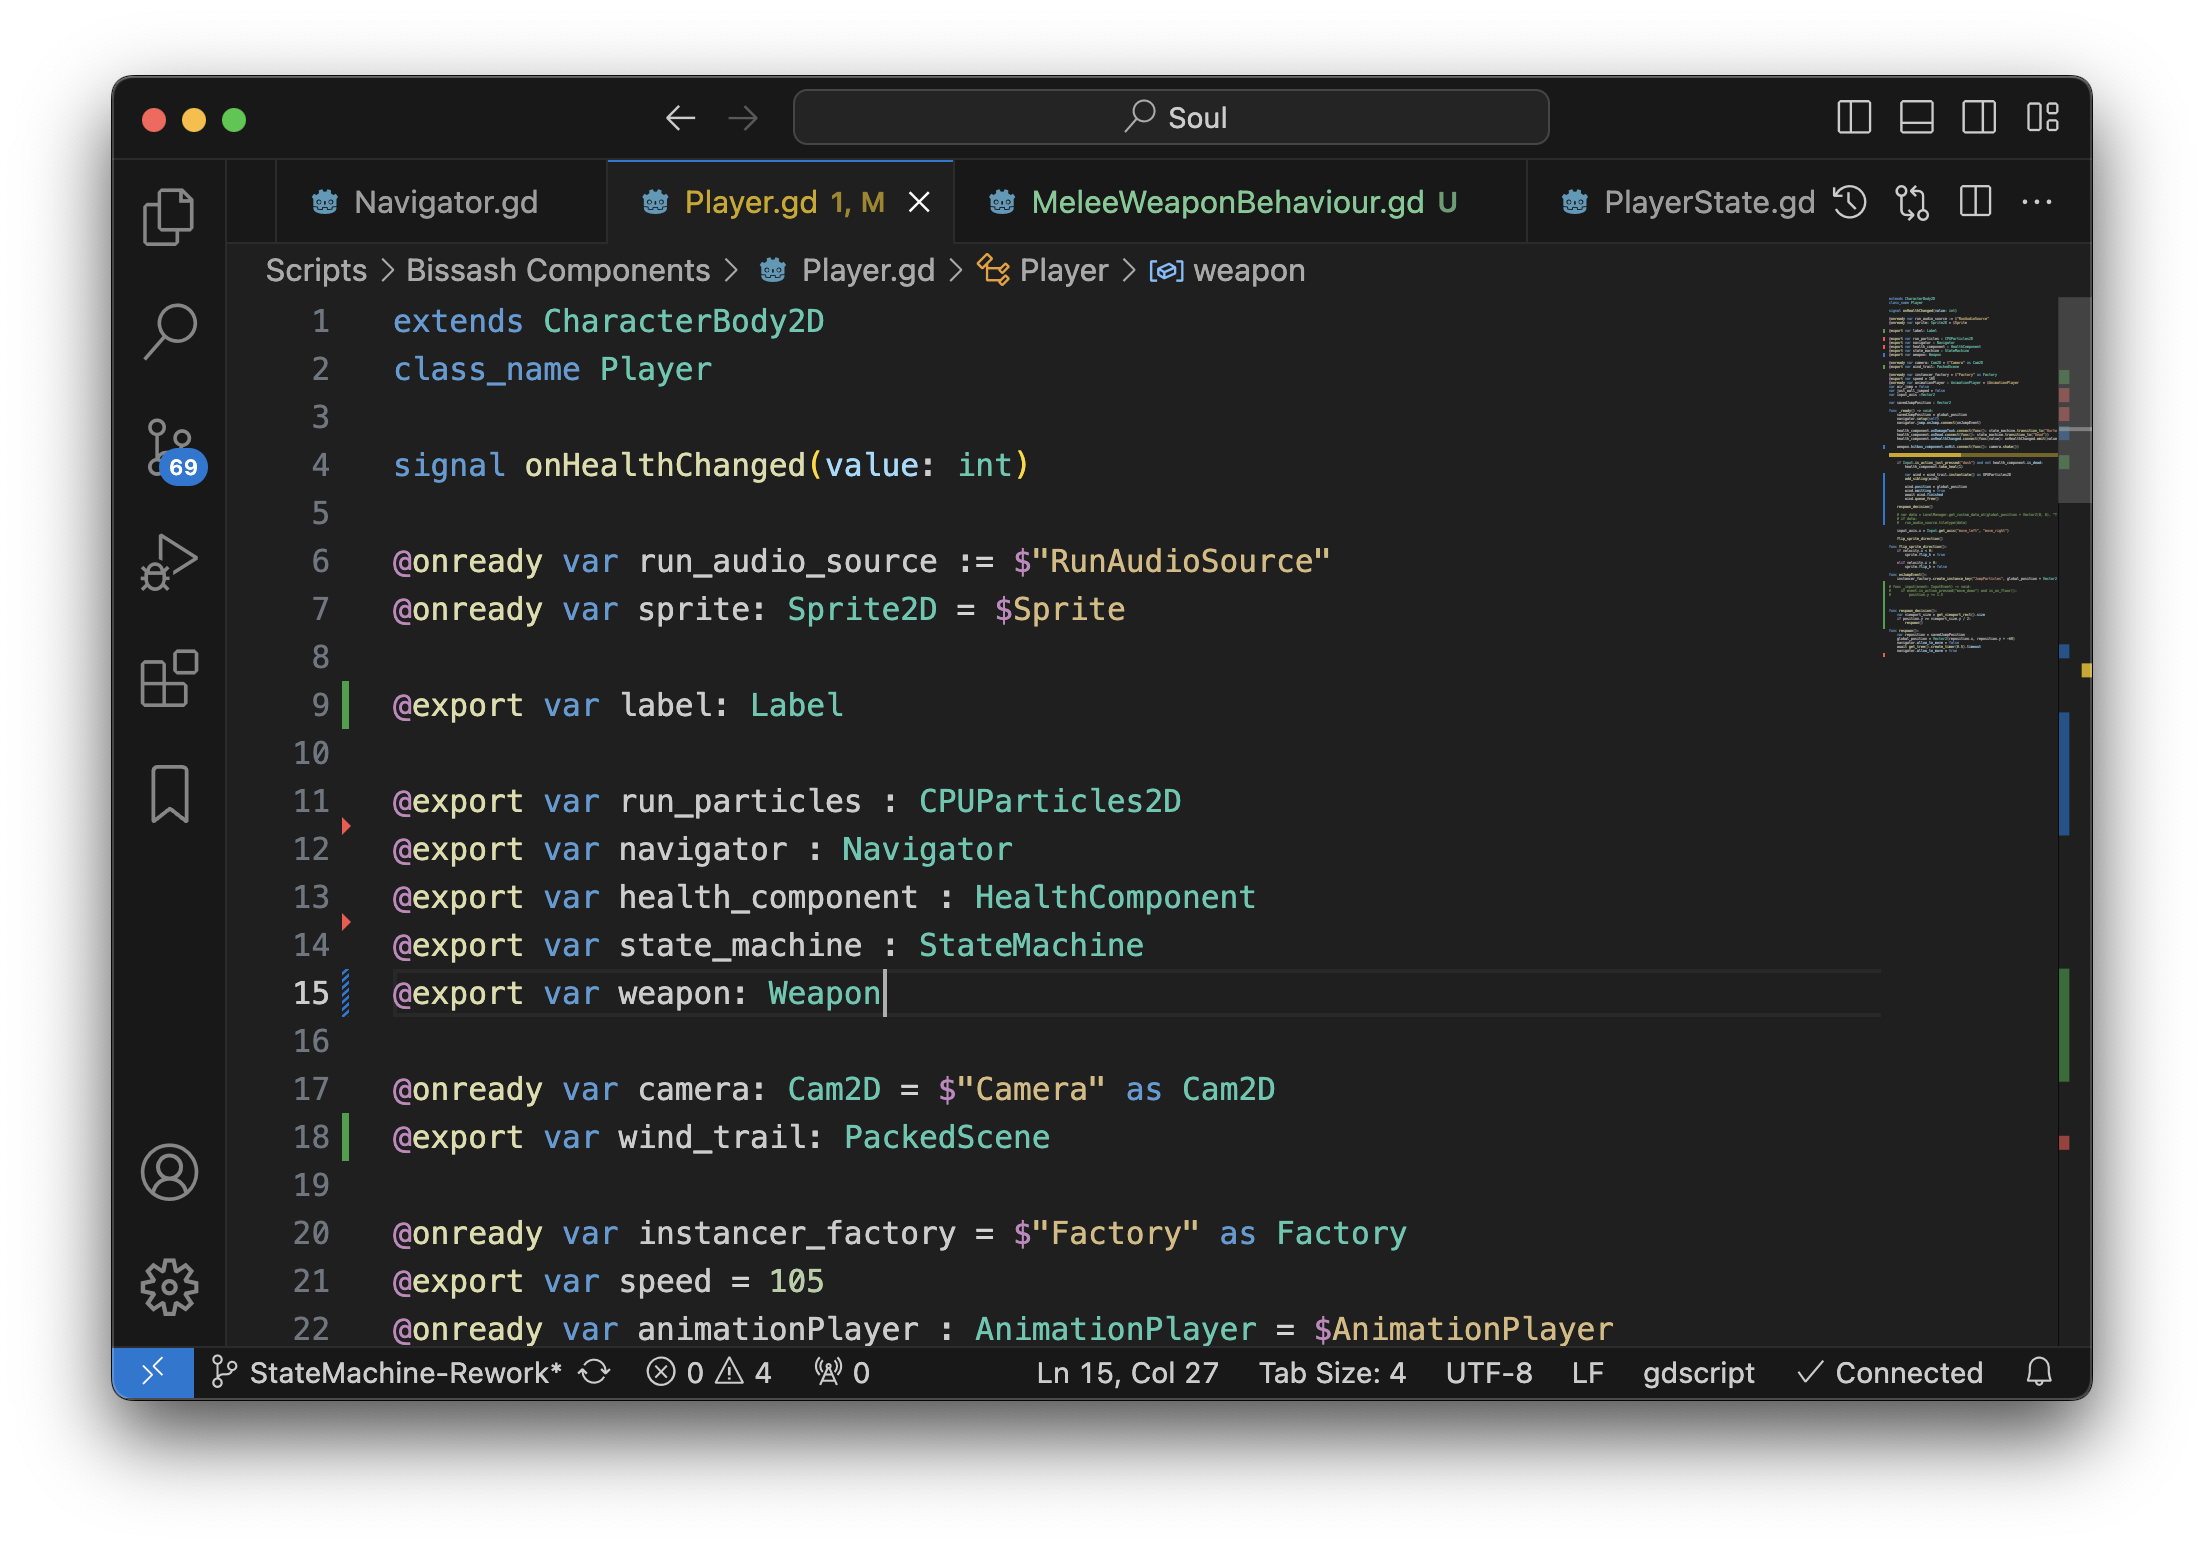Switch to the Navigator.gd tab
Viewport: 2204px width, 1548px height.
tap(445, 202)
